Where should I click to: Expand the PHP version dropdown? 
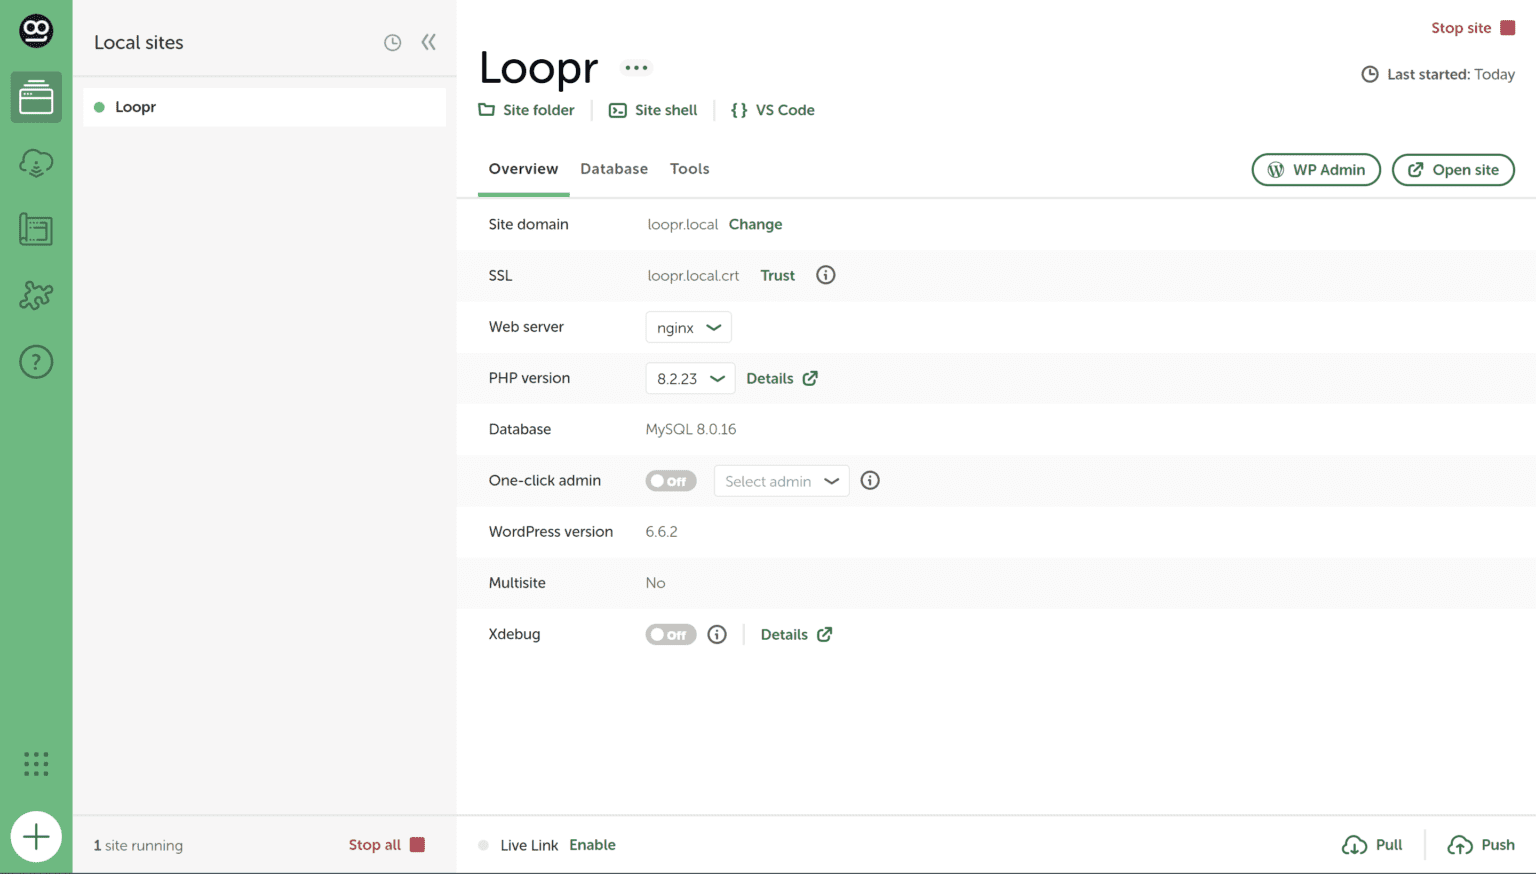690,378
